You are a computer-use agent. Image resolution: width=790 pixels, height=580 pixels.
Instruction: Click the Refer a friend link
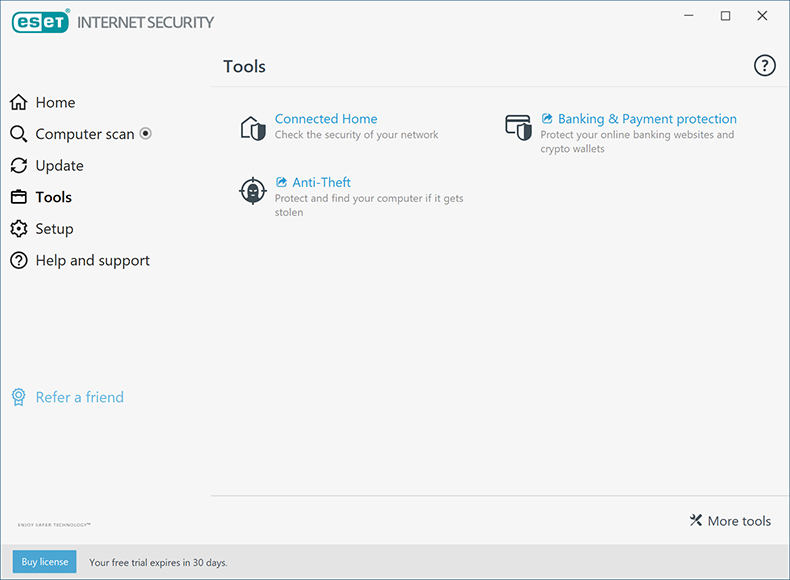click(80, 397)
